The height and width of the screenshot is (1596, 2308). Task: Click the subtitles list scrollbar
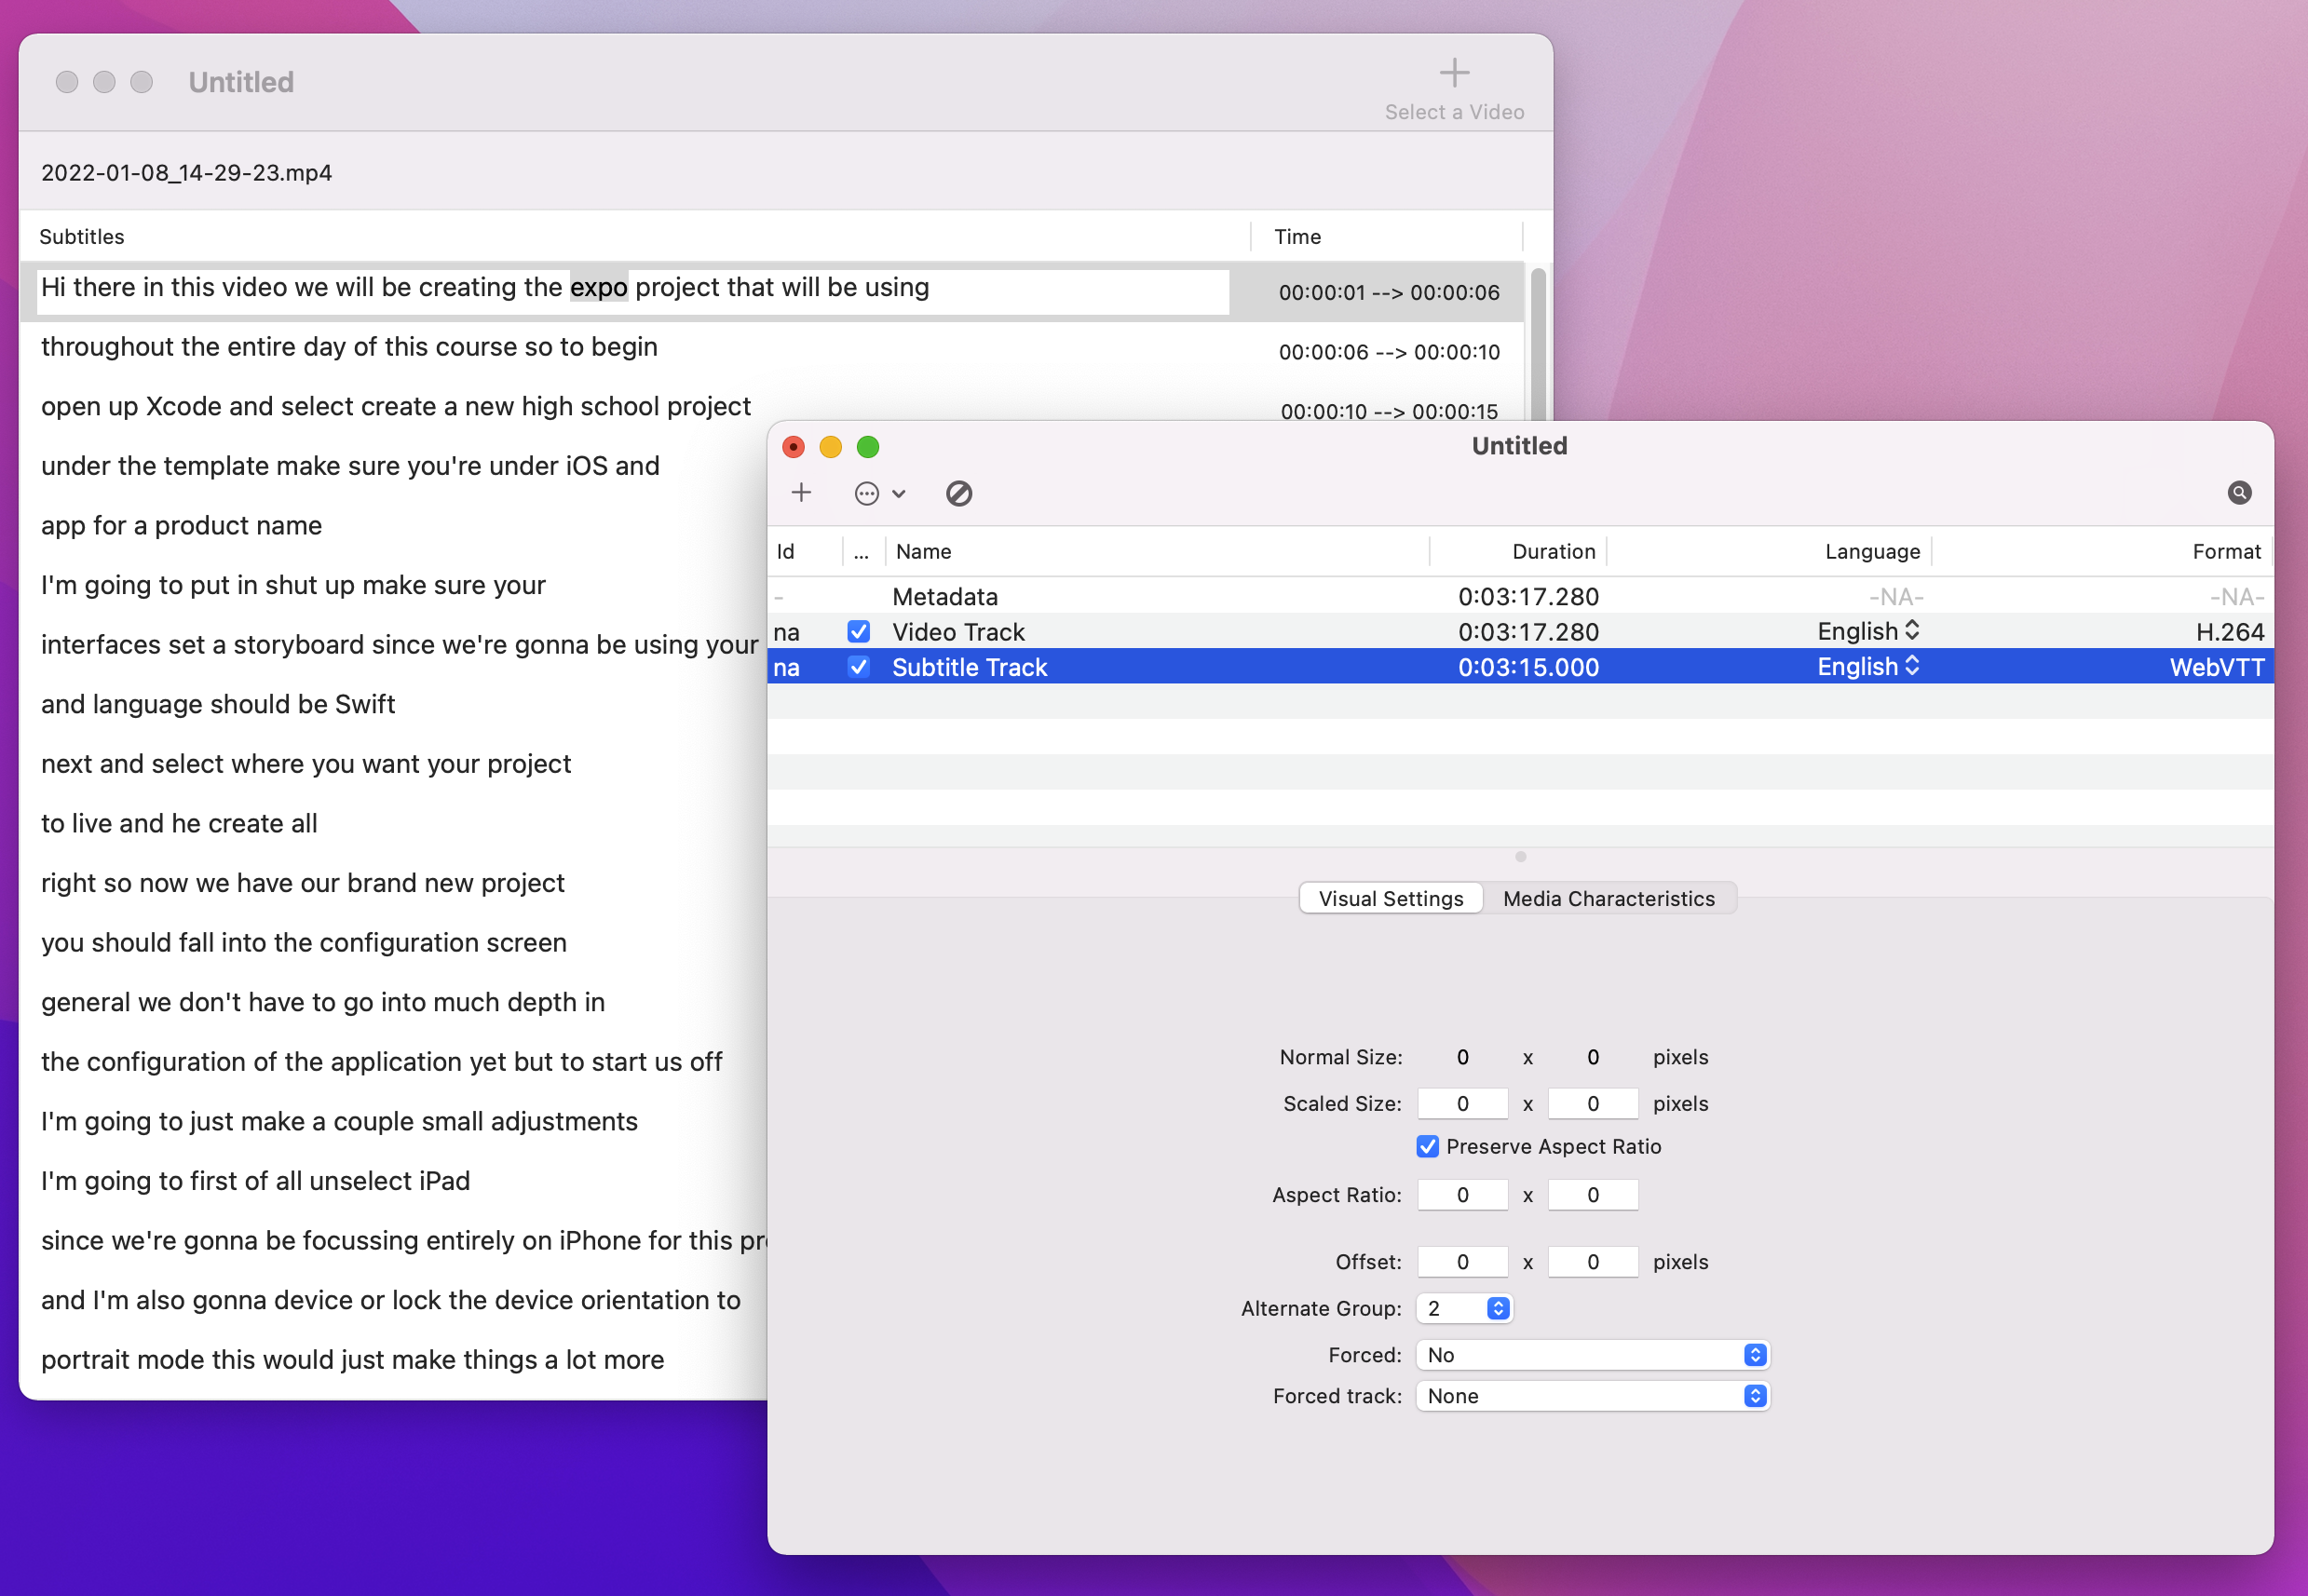[x=1538, y=342]
